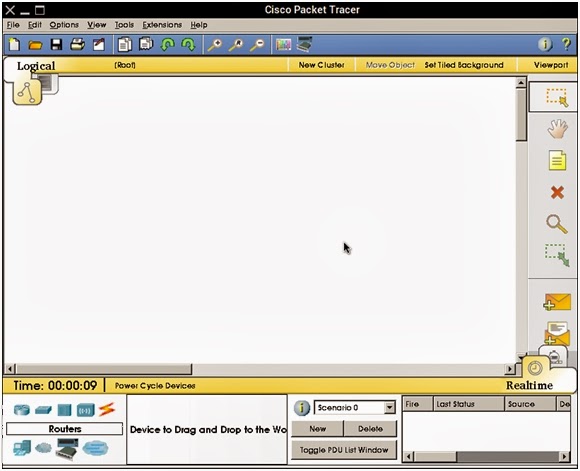The image size is (580, 471).
Task: Select the Wireless Devices category icon
Action: click(x=85, y=410)
